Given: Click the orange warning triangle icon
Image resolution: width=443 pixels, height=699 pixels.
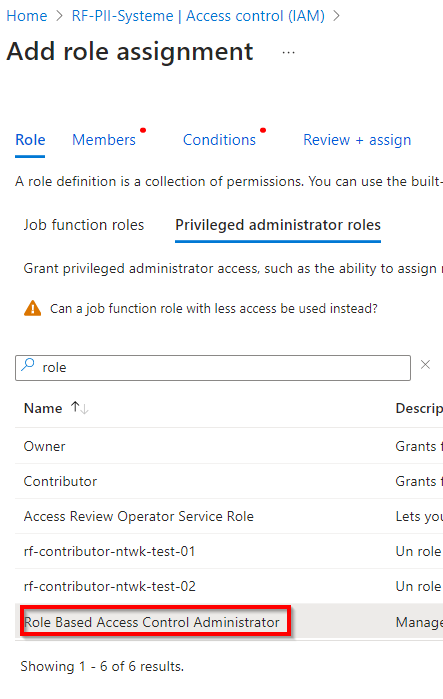Looking at the screenshot, I should click(33, 308).
